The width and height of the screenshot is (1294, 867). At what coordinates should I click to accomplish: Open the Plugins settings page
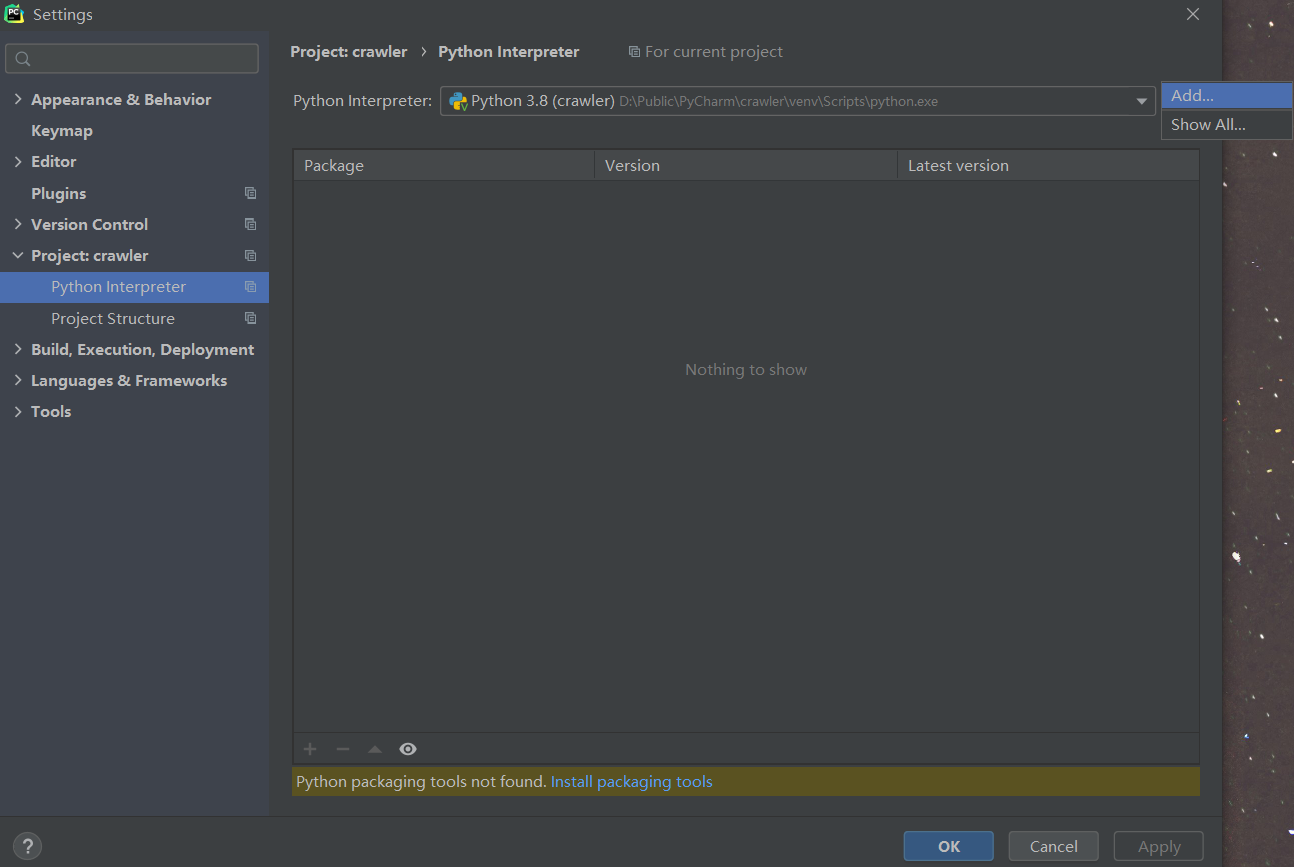coord(58,193)
